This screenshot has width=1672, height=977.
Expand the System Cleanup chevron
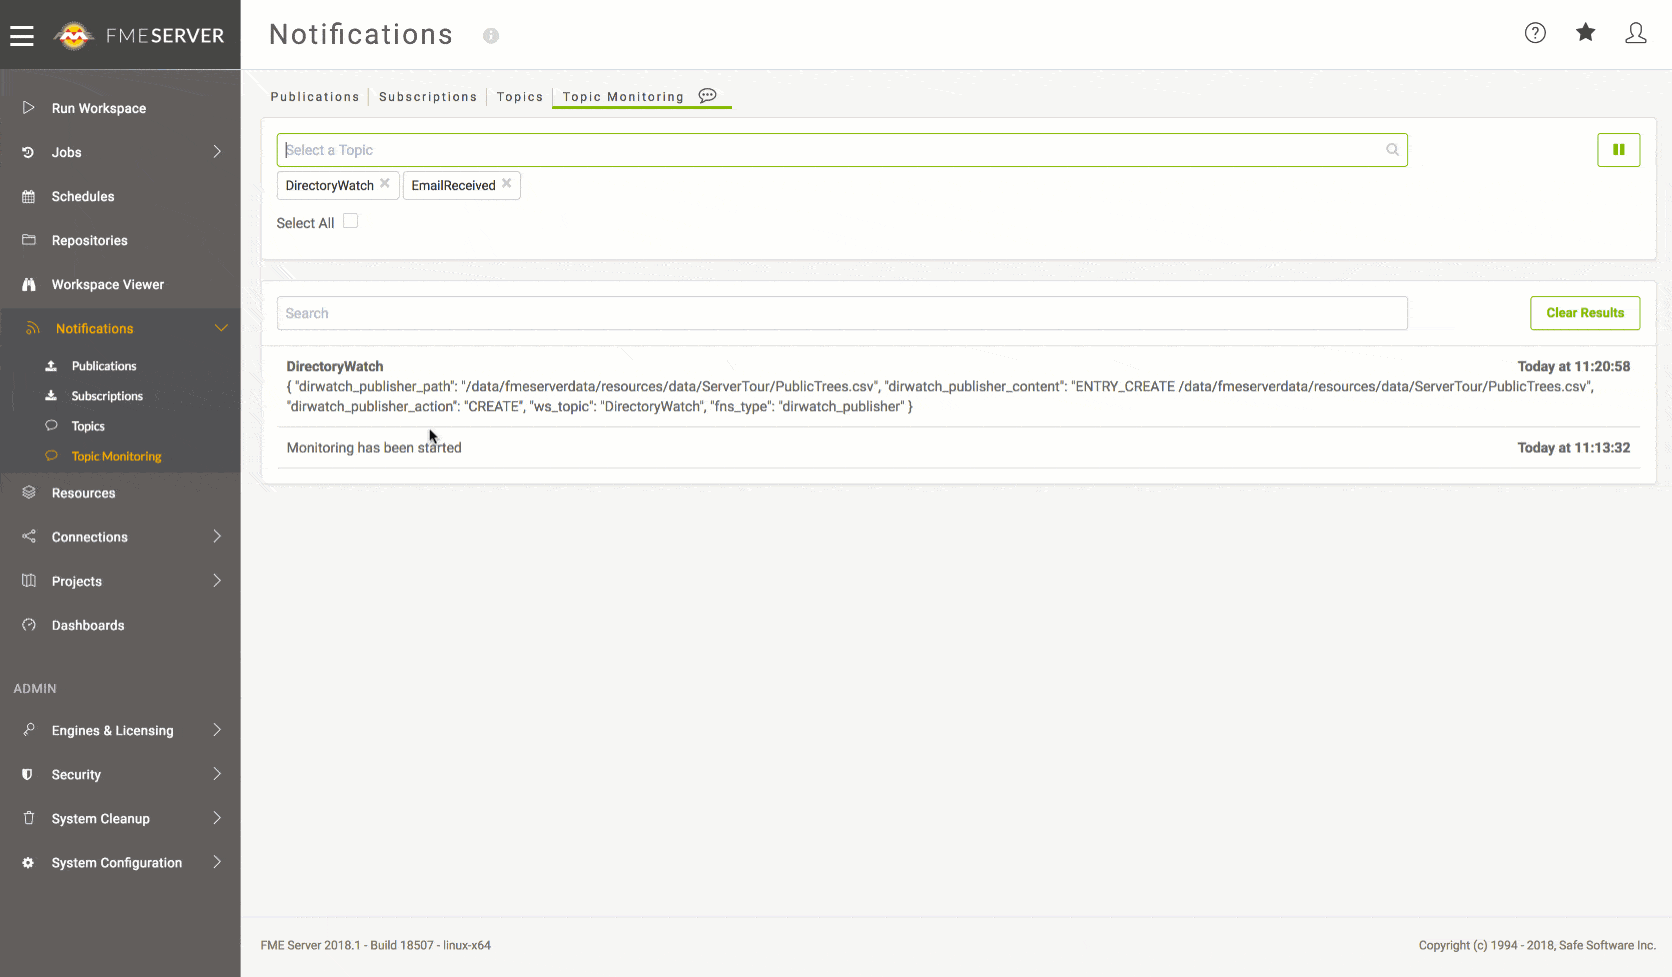coord(217,818)
